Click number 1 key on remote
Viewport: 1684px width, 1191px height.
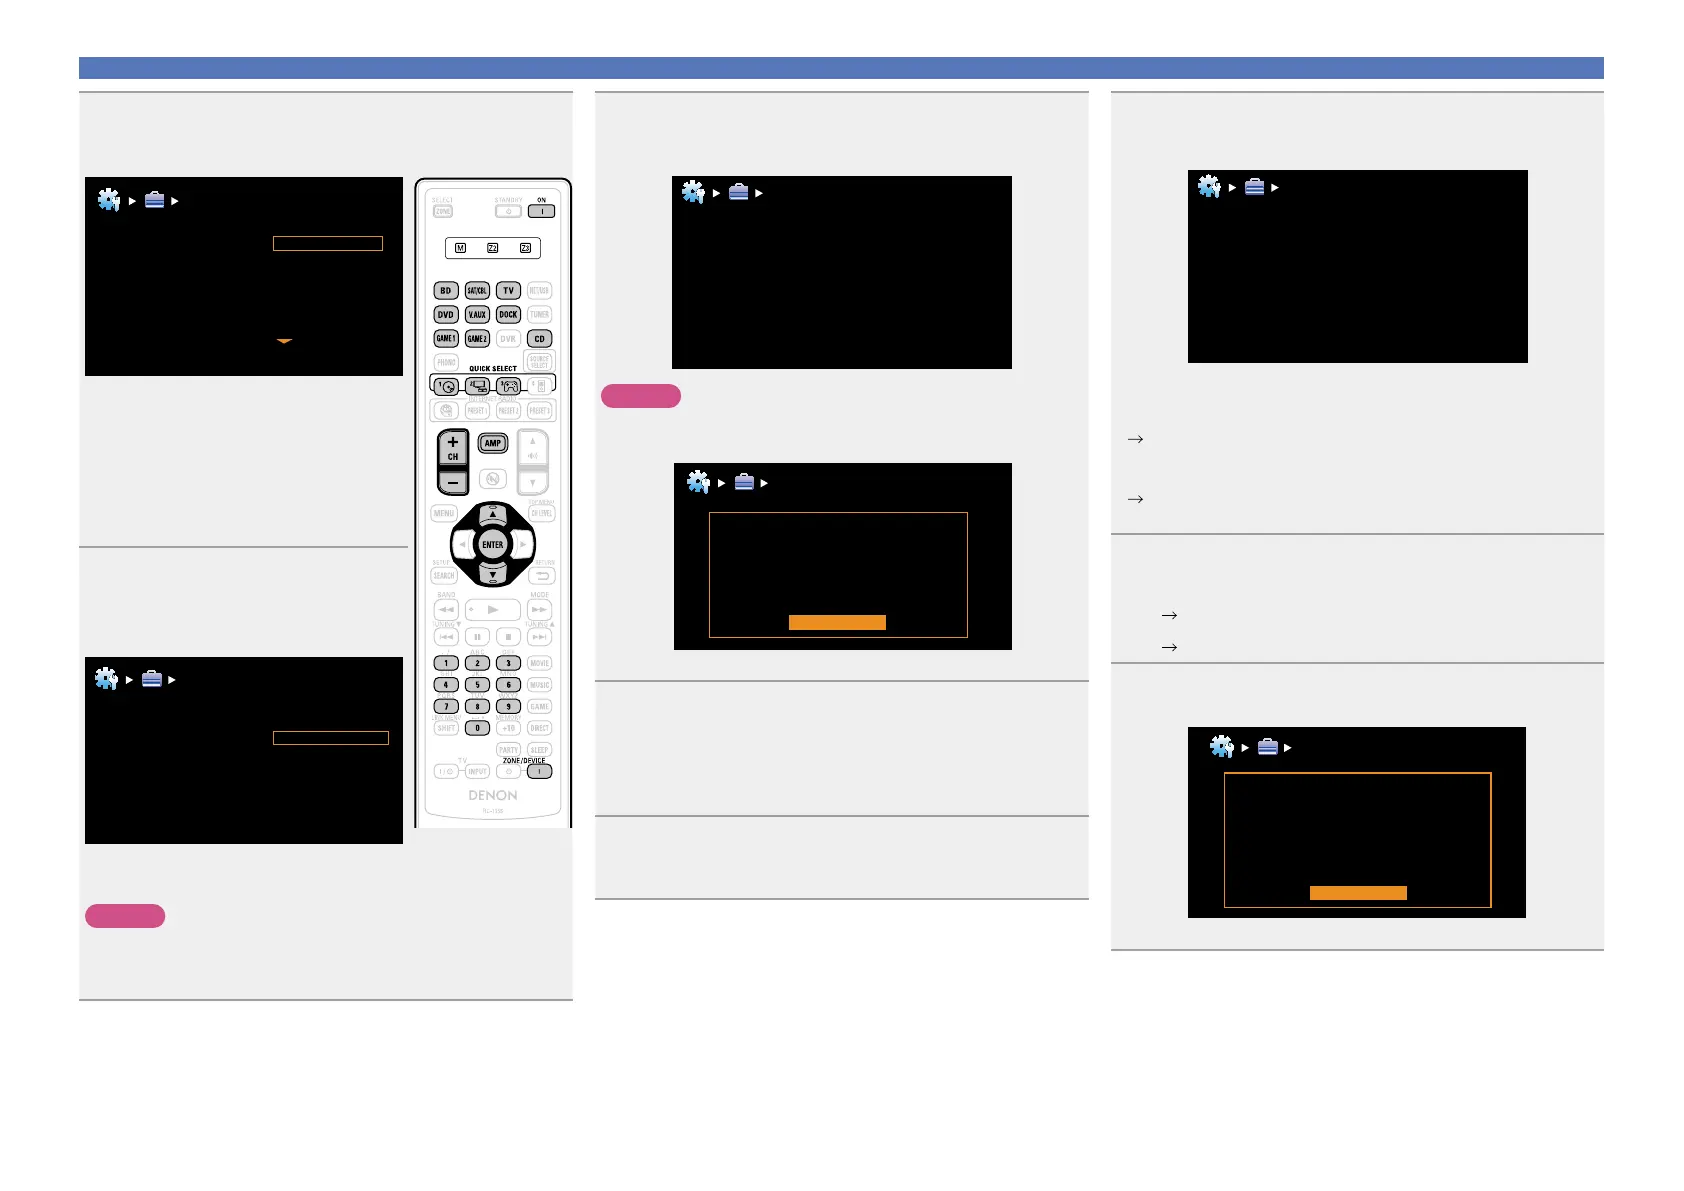tap(446, 663)
